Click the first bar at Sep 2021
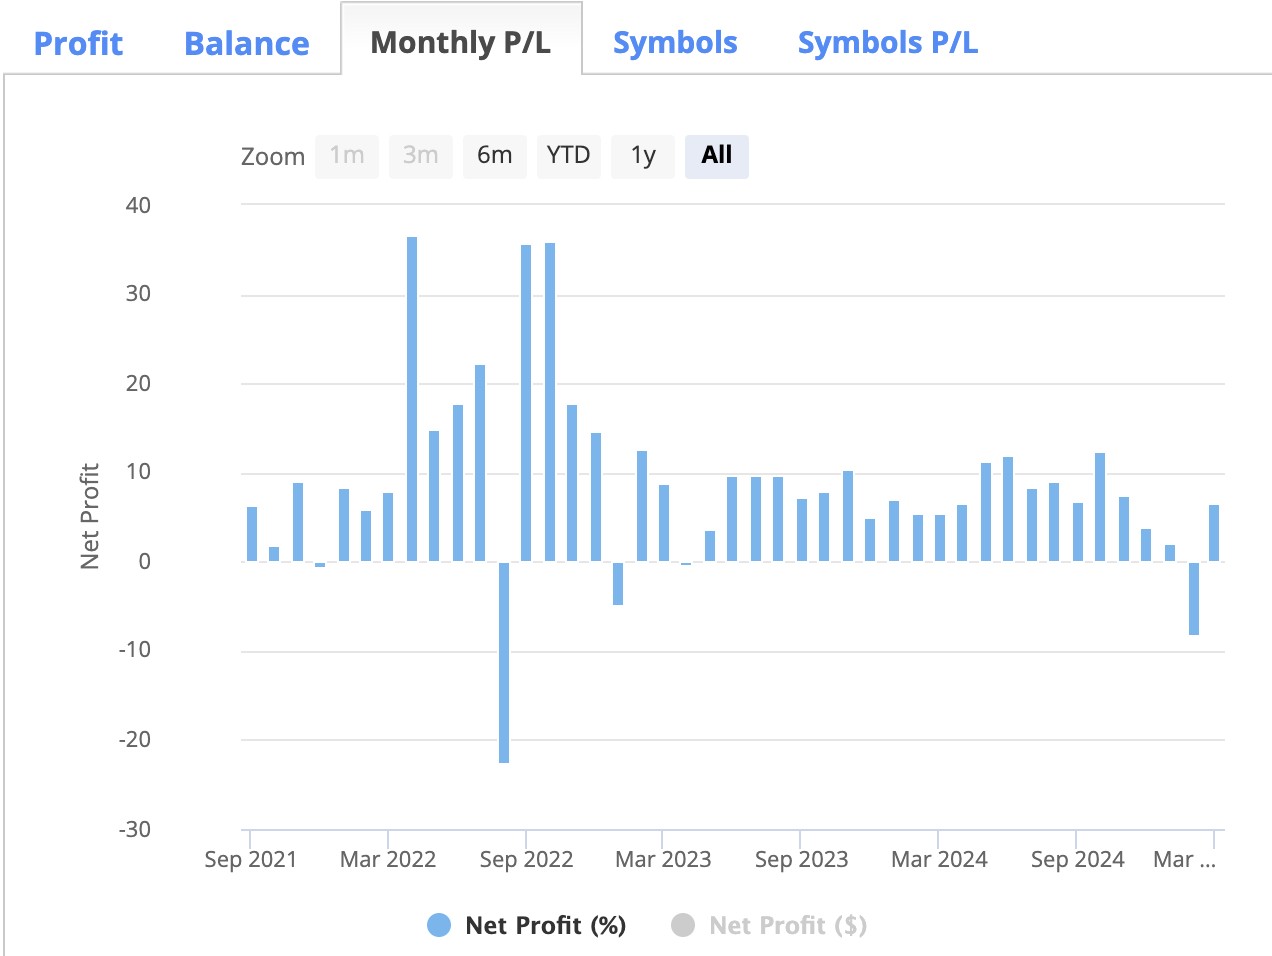The image size is (1272, 956). (x=252, y=534)
